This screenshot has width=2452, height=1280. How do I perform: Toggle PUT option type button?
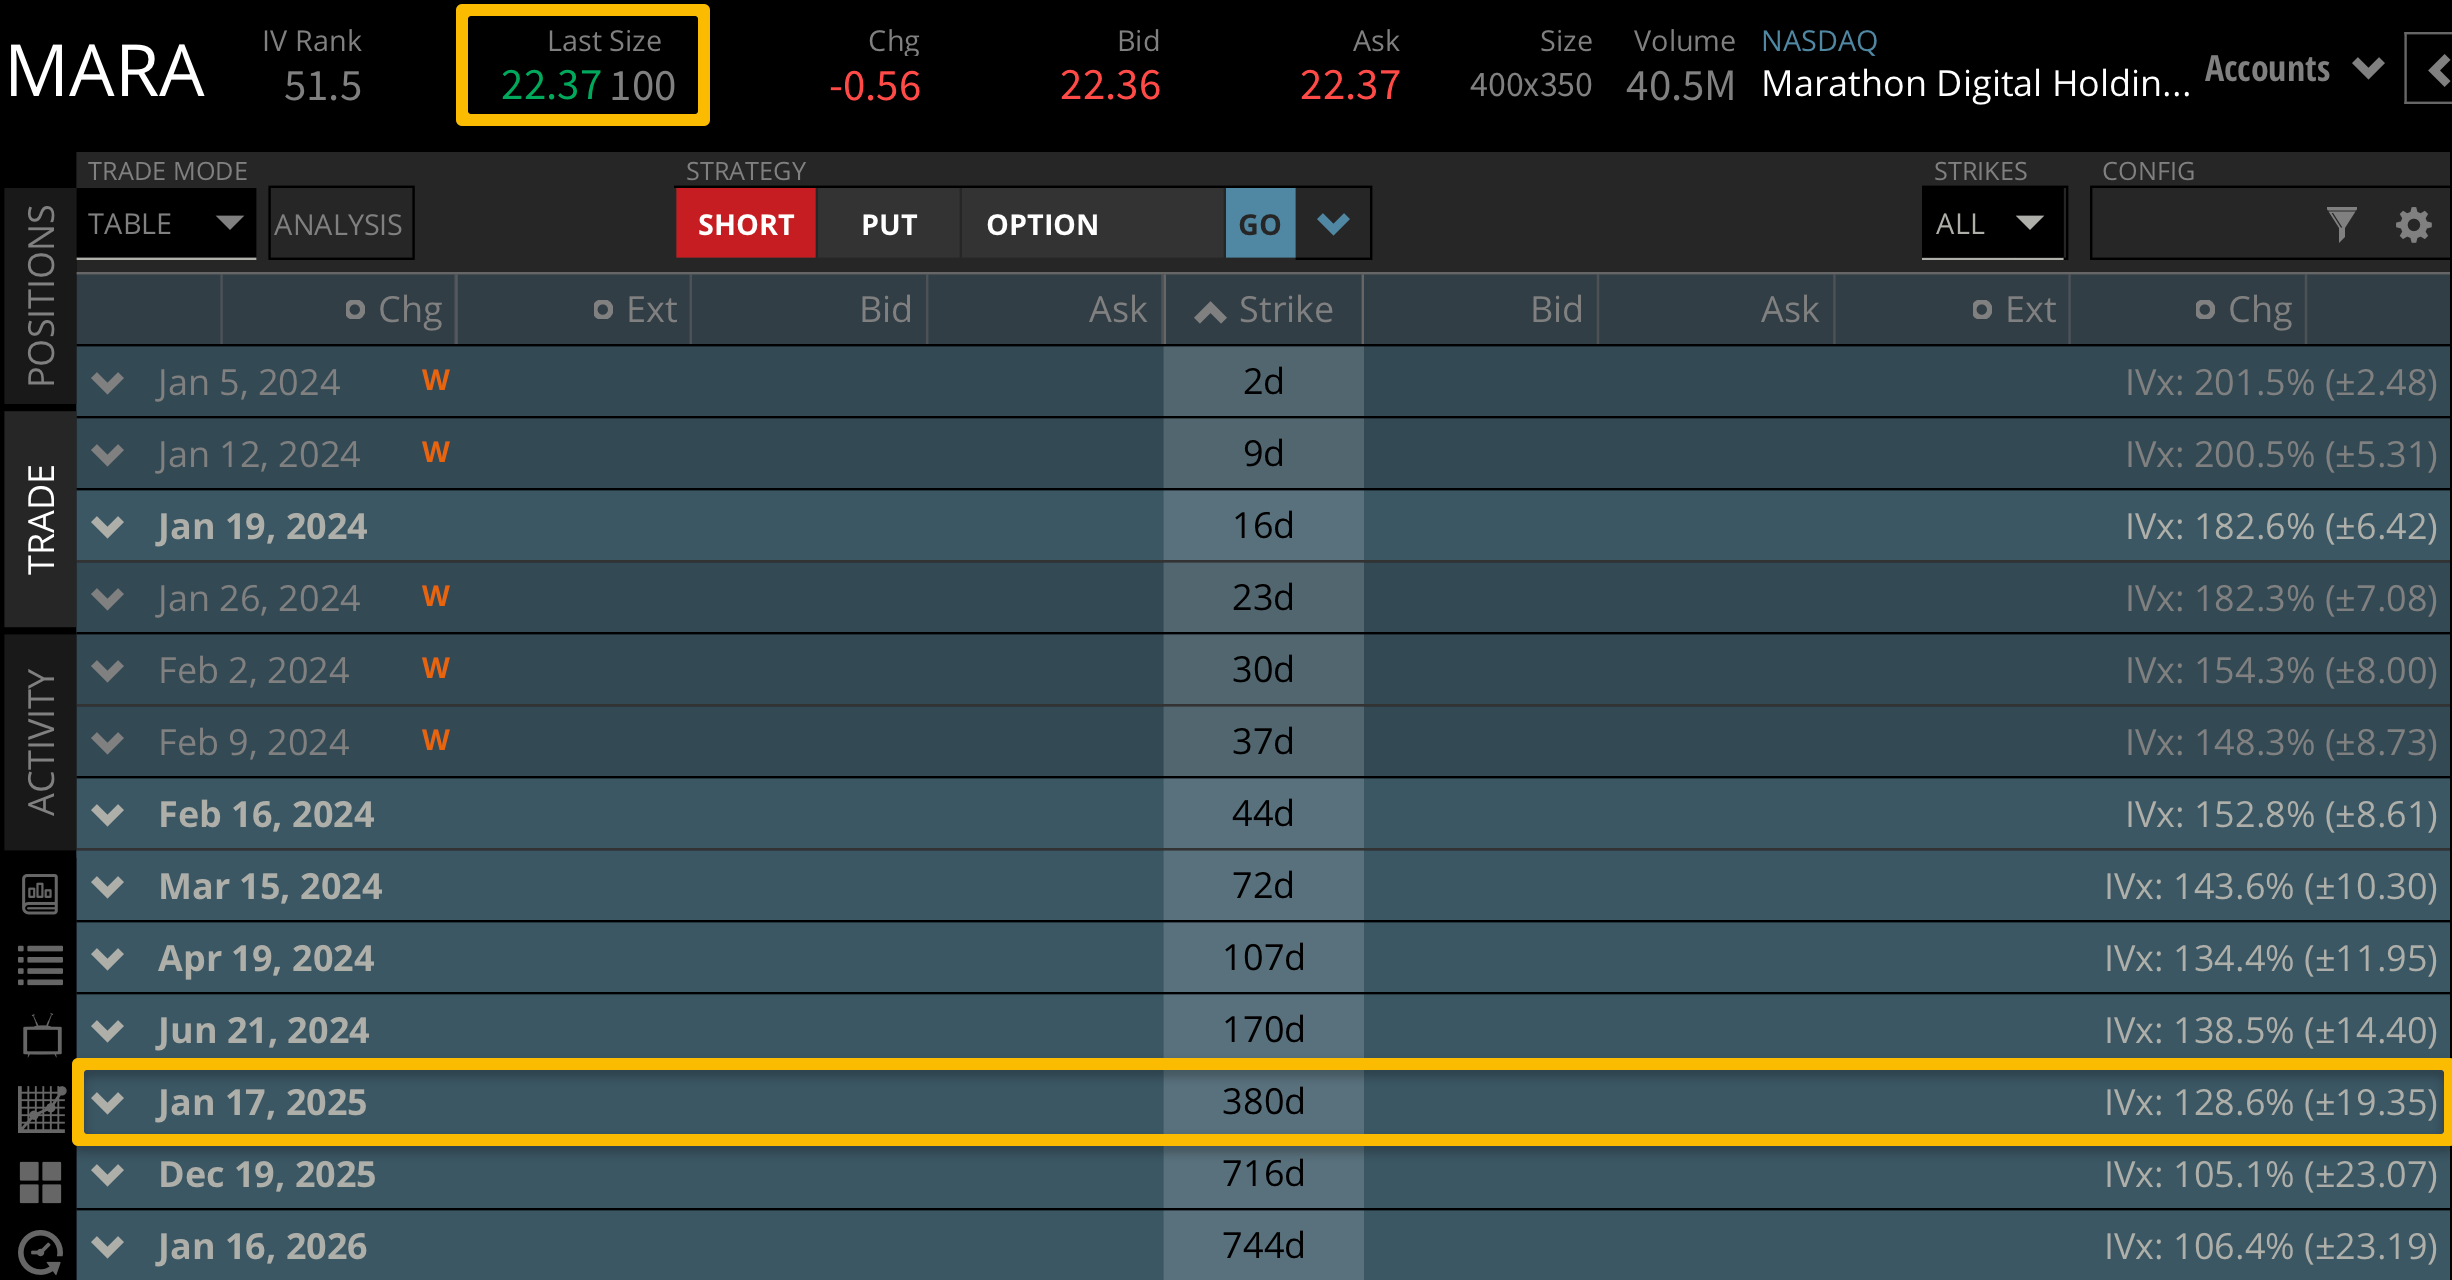click(x=889, y=224)
